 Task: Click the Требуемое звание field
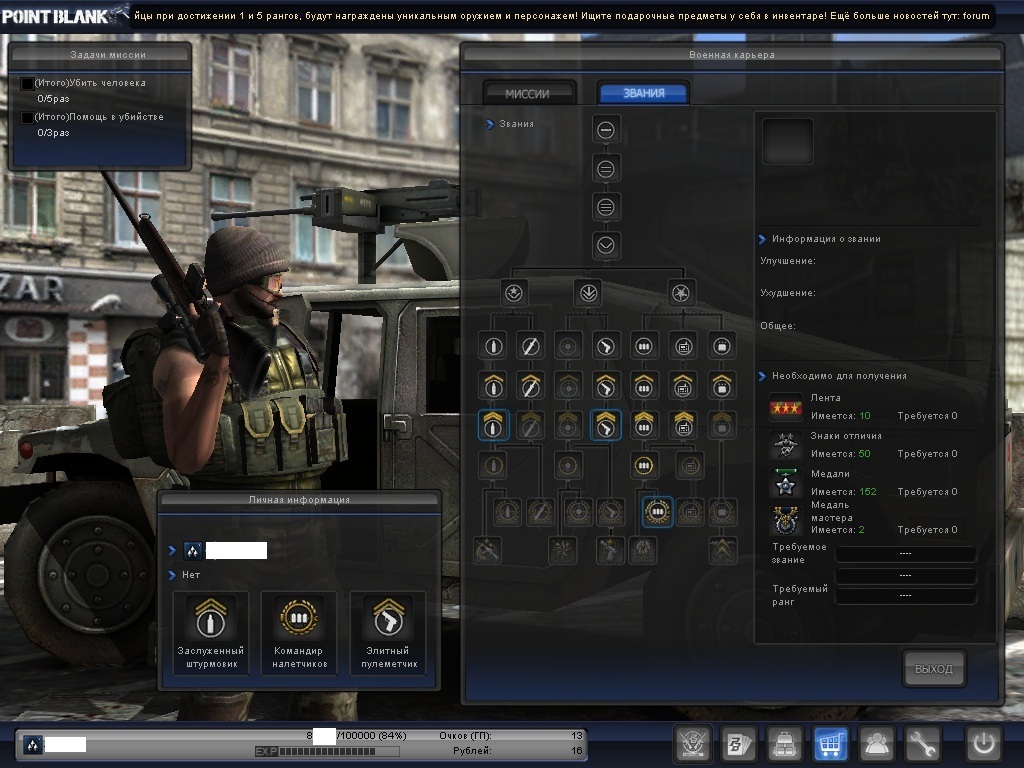[905, 554]
